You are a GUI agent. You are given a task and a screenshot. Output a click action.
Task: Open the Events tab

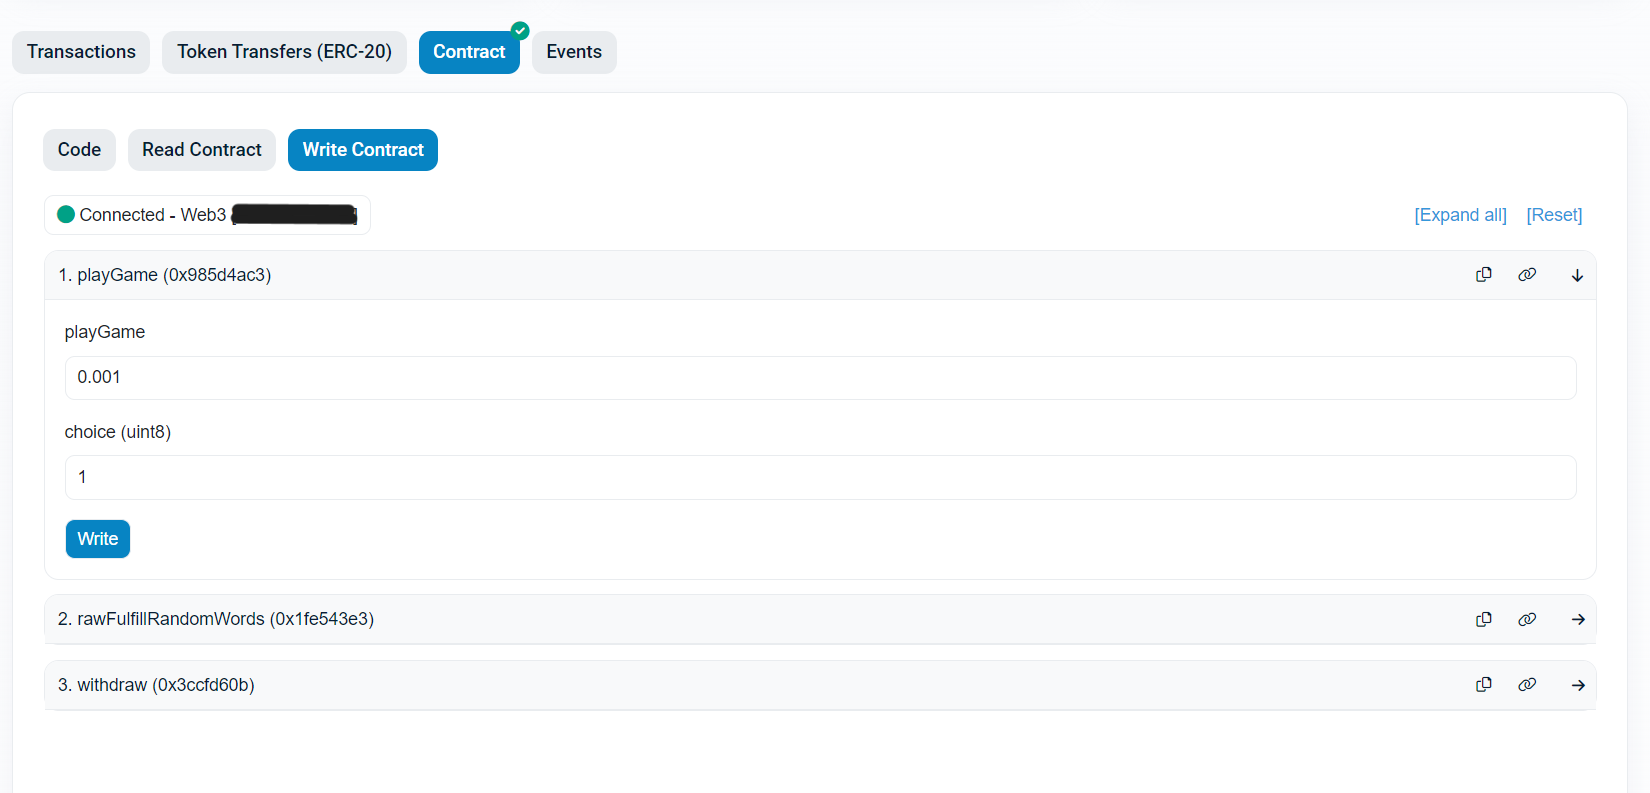tap(574, 52)
